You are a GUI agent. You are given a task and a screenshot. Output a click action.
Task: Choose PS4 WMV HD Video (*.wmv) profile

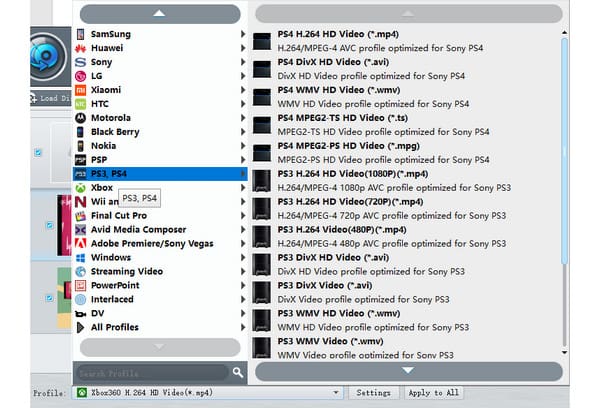(406, 97)
